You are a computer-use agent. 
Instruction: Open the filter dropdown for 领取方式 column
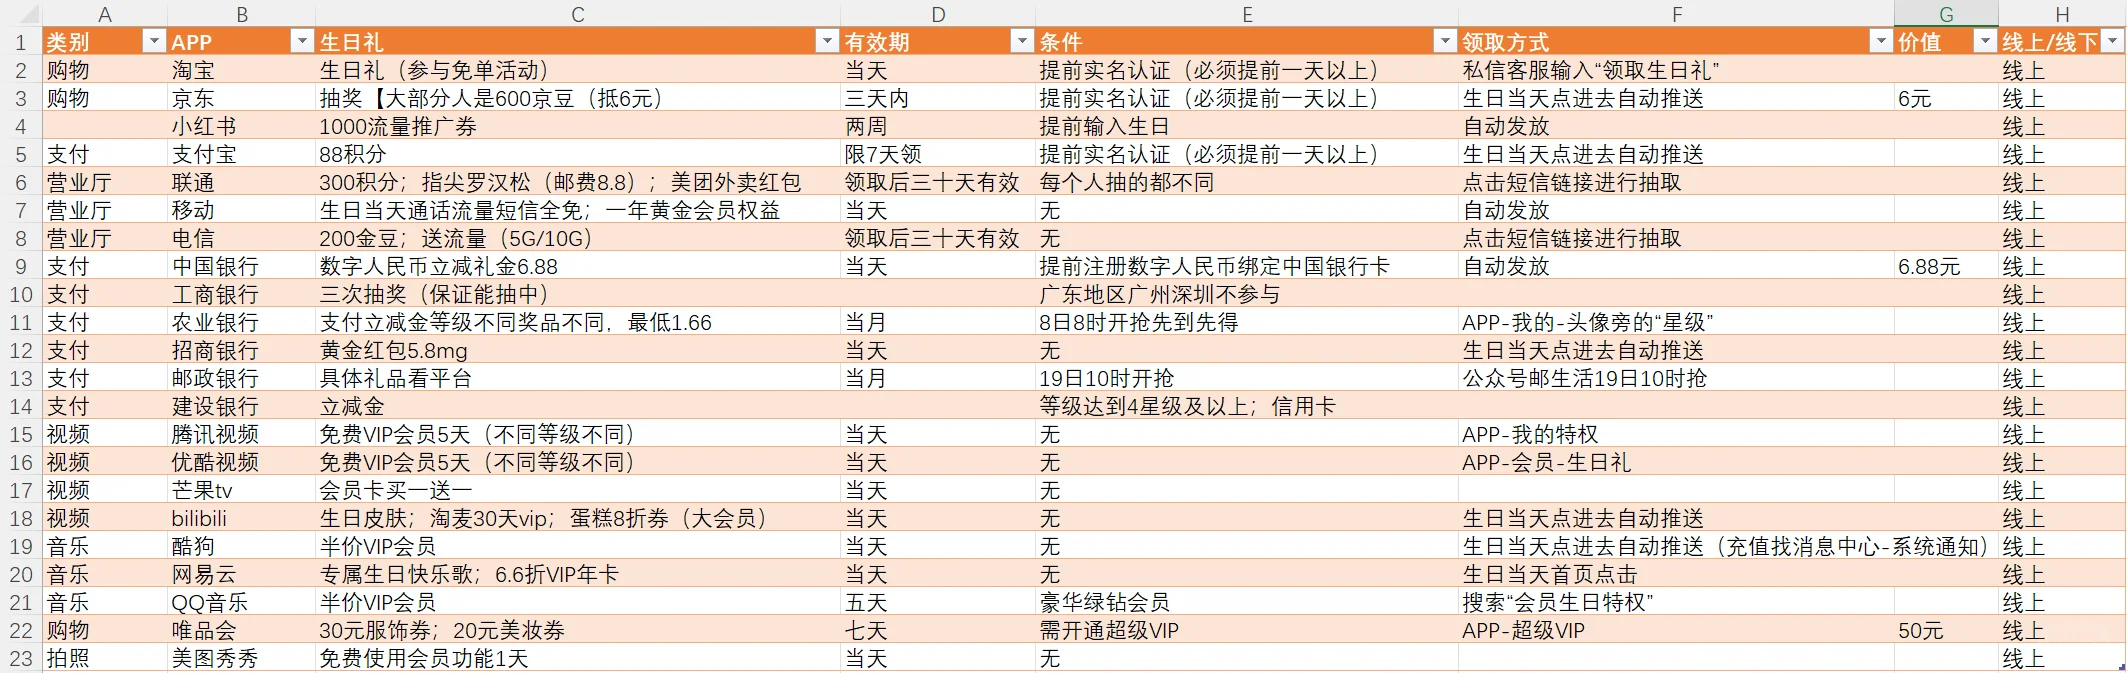tap(1880, 41)
